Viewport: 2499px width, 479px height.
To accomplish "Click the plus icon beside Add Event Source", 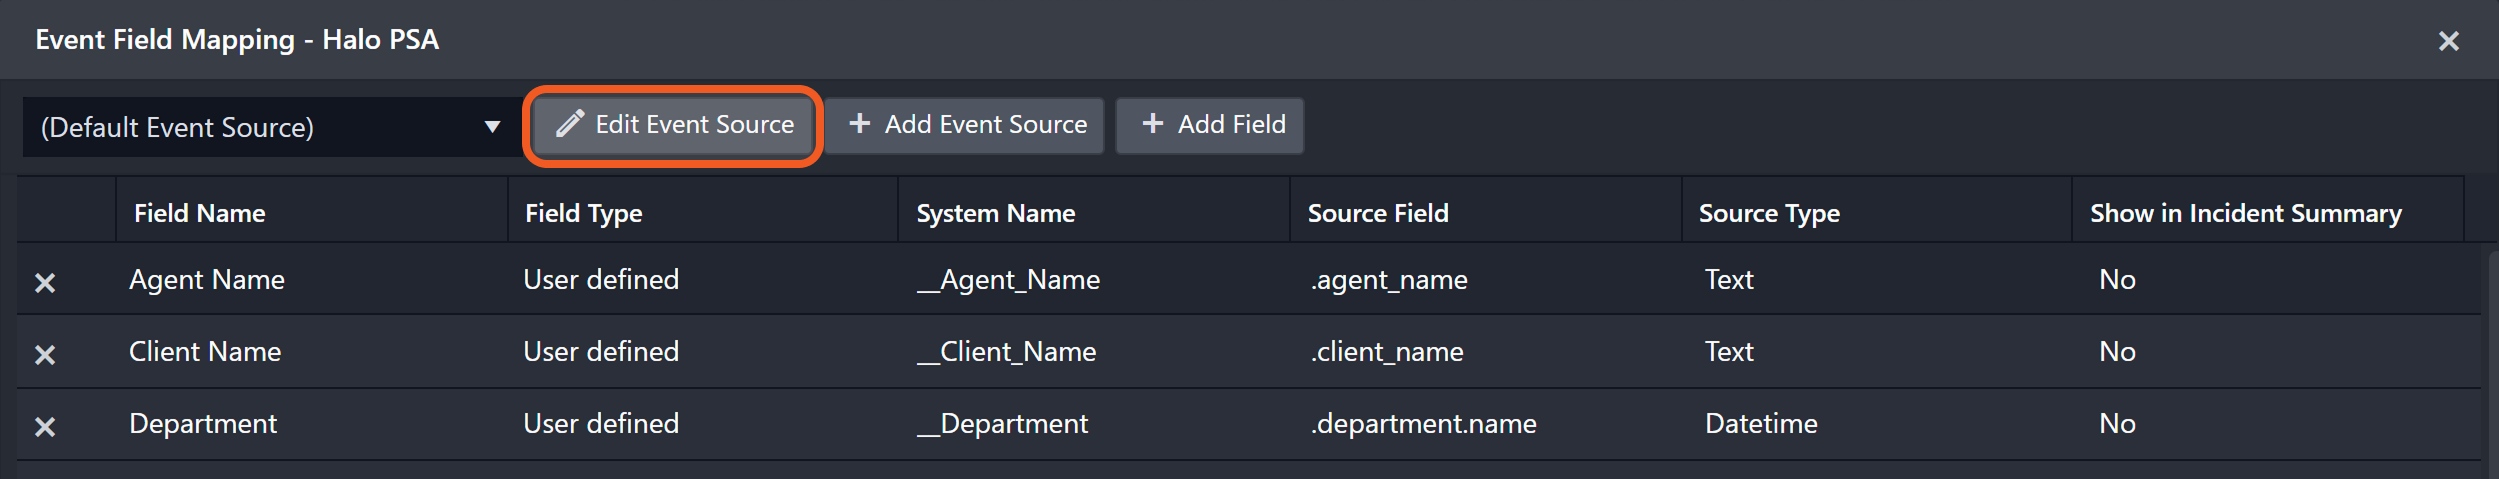I will [x=859, y=124].
